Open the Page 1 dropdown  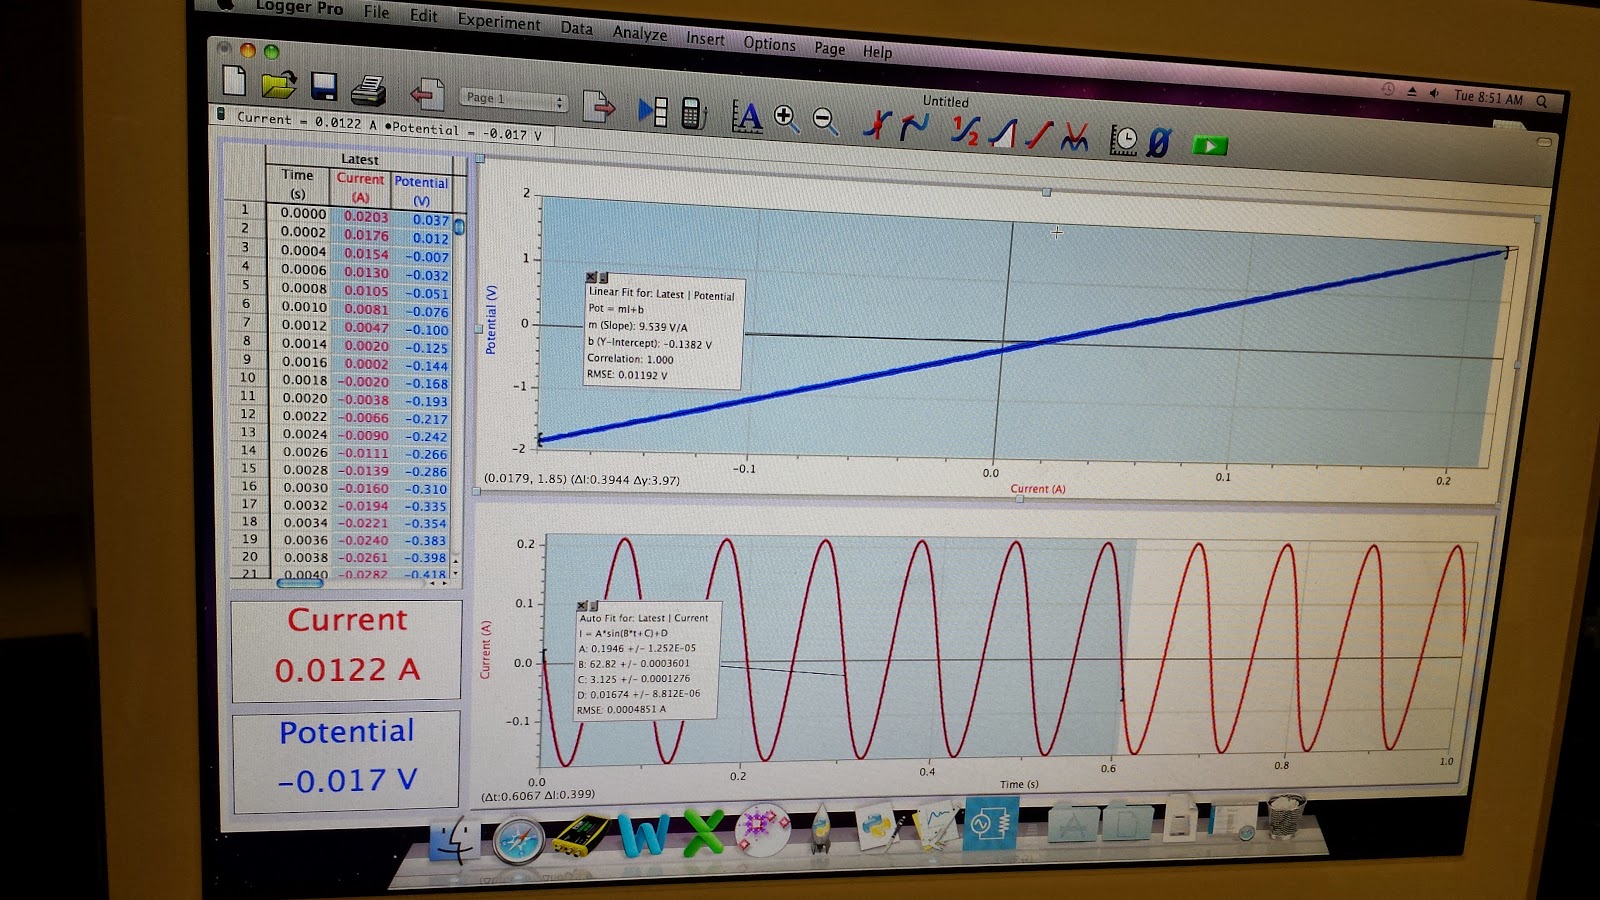515,100
